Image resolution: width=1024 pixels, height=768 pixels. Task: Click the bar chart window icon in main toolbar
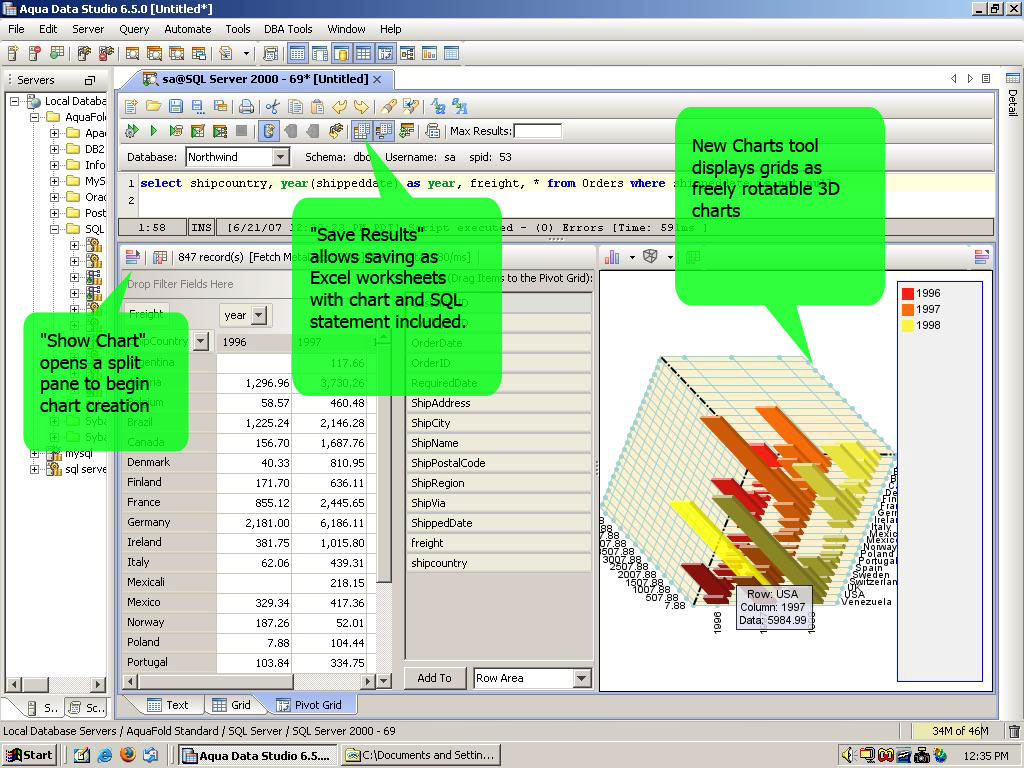pyautogui.click(x=429, y=54)
